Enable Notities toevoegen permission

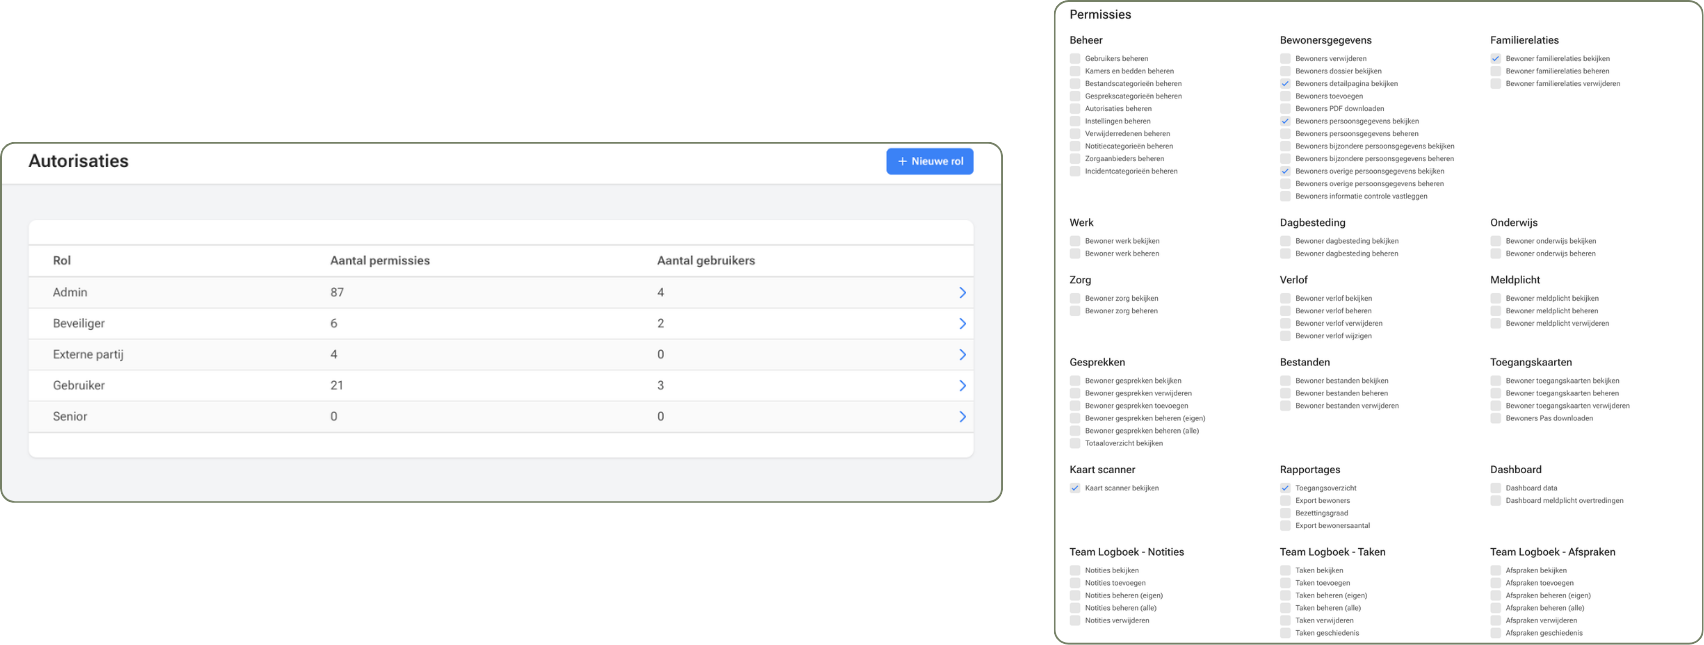coord(1075,583)
